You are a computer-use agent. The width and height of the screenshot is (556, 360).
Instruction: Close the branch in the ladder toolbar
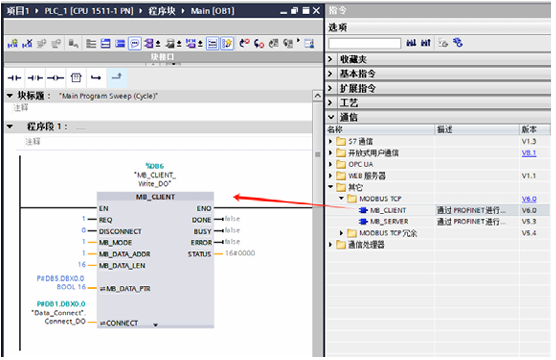point(117,77)
